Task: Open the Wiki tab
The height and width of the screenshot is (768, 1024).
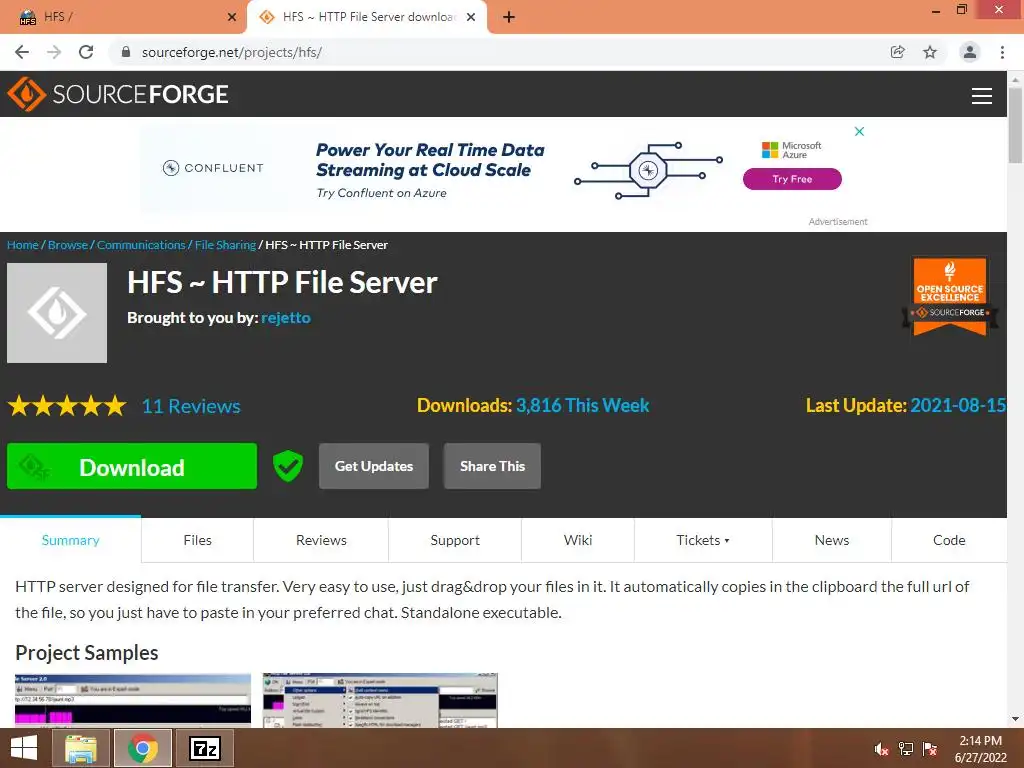Action: (577, 540)
